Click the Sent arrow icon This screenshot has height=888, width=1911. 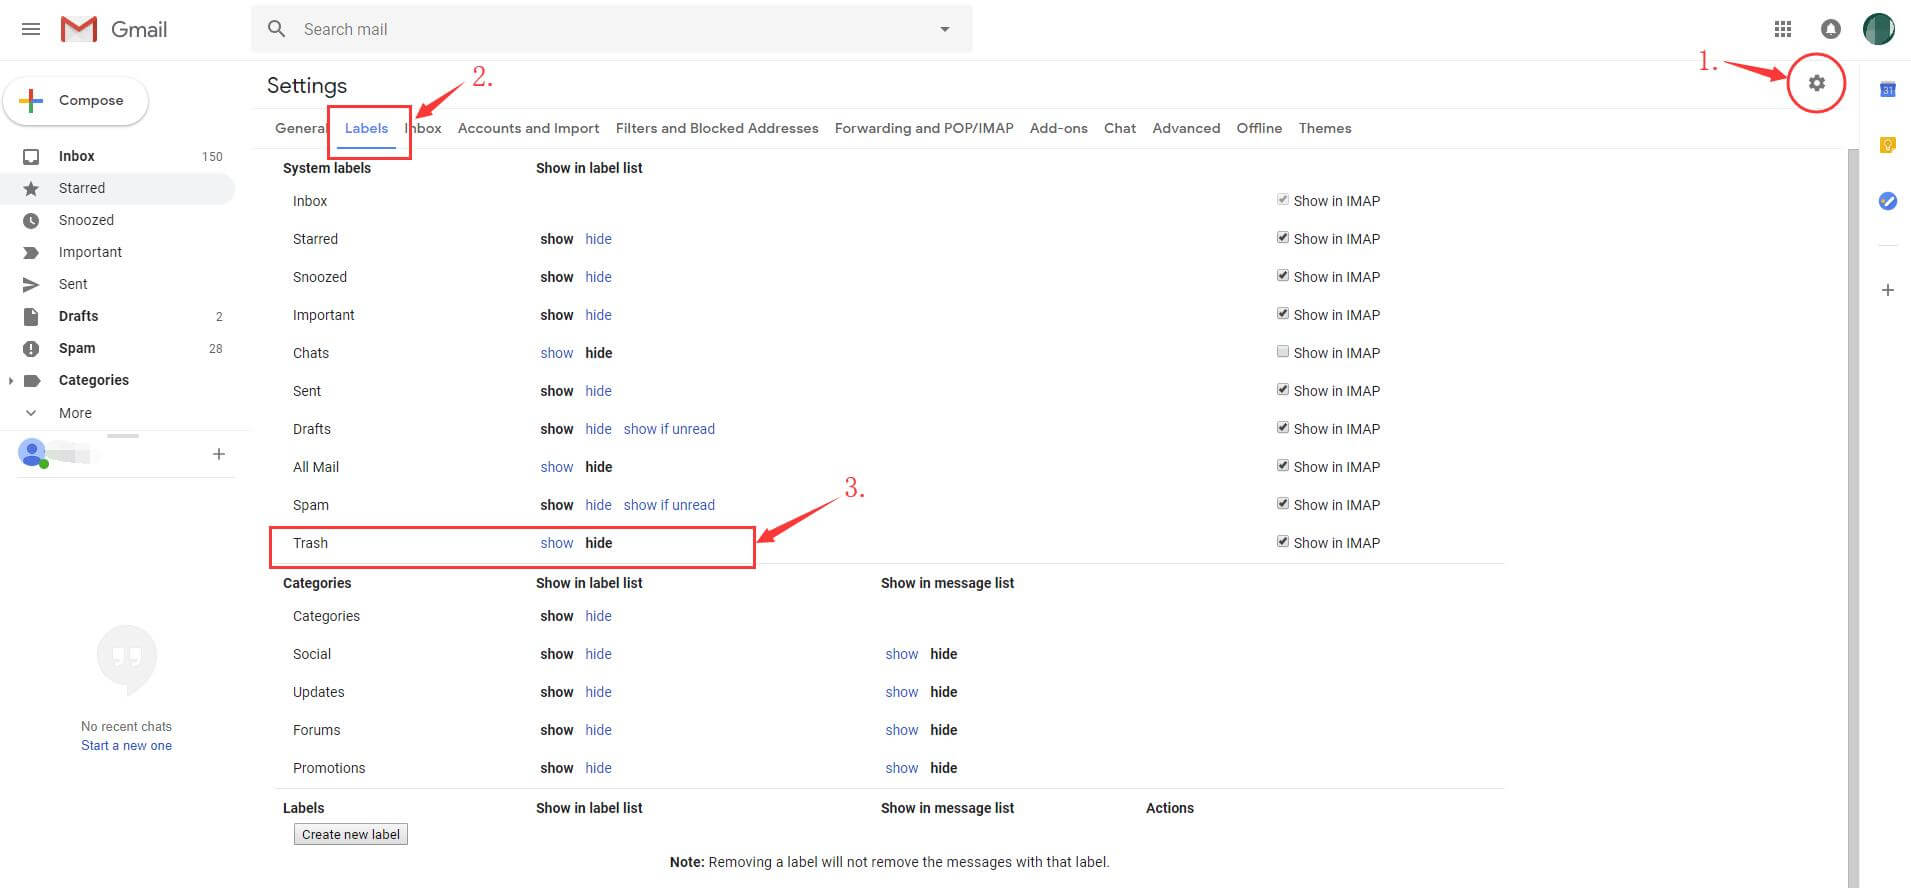point(31,284)
